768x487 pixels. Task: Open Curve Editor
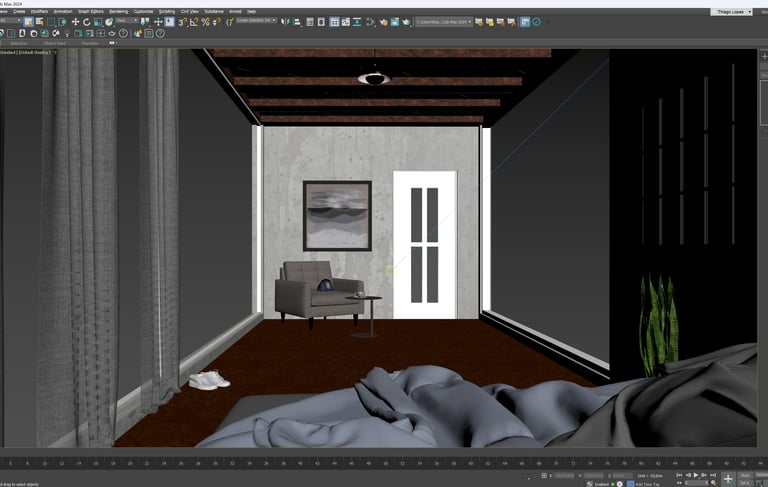coord(346,22)
